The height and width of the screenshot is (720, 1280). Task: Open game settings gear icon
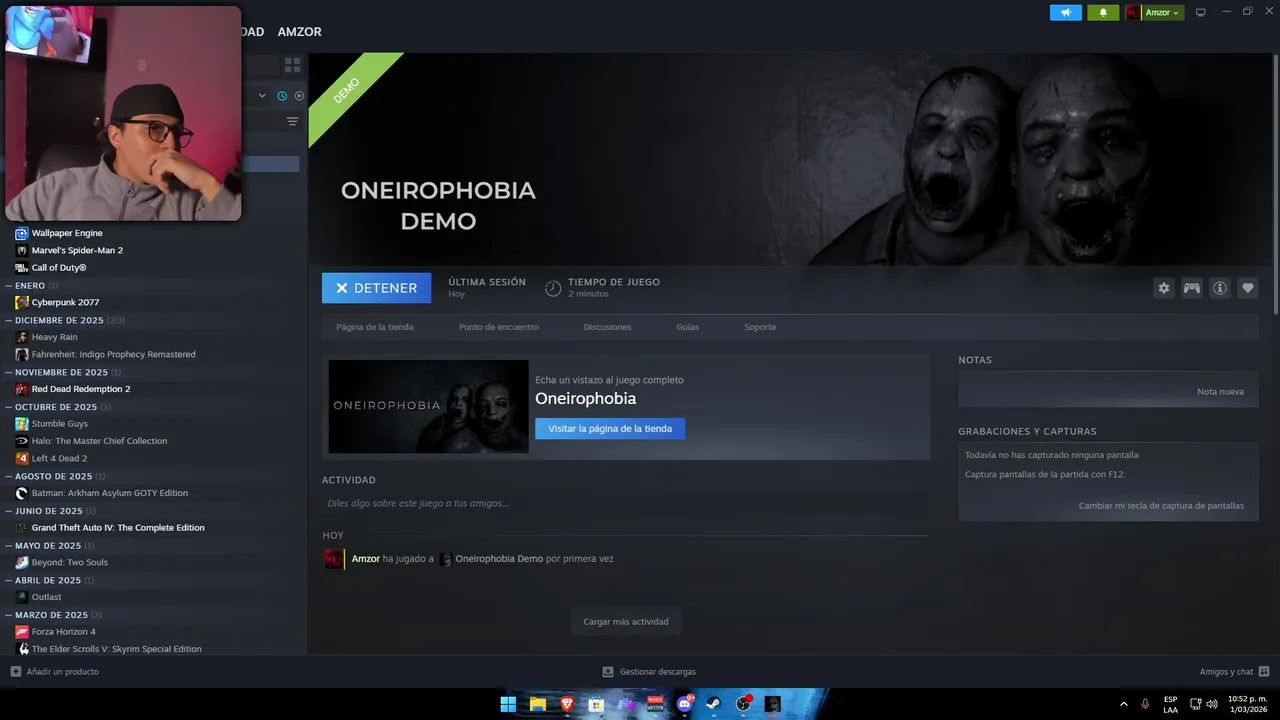click(1164, 288)
